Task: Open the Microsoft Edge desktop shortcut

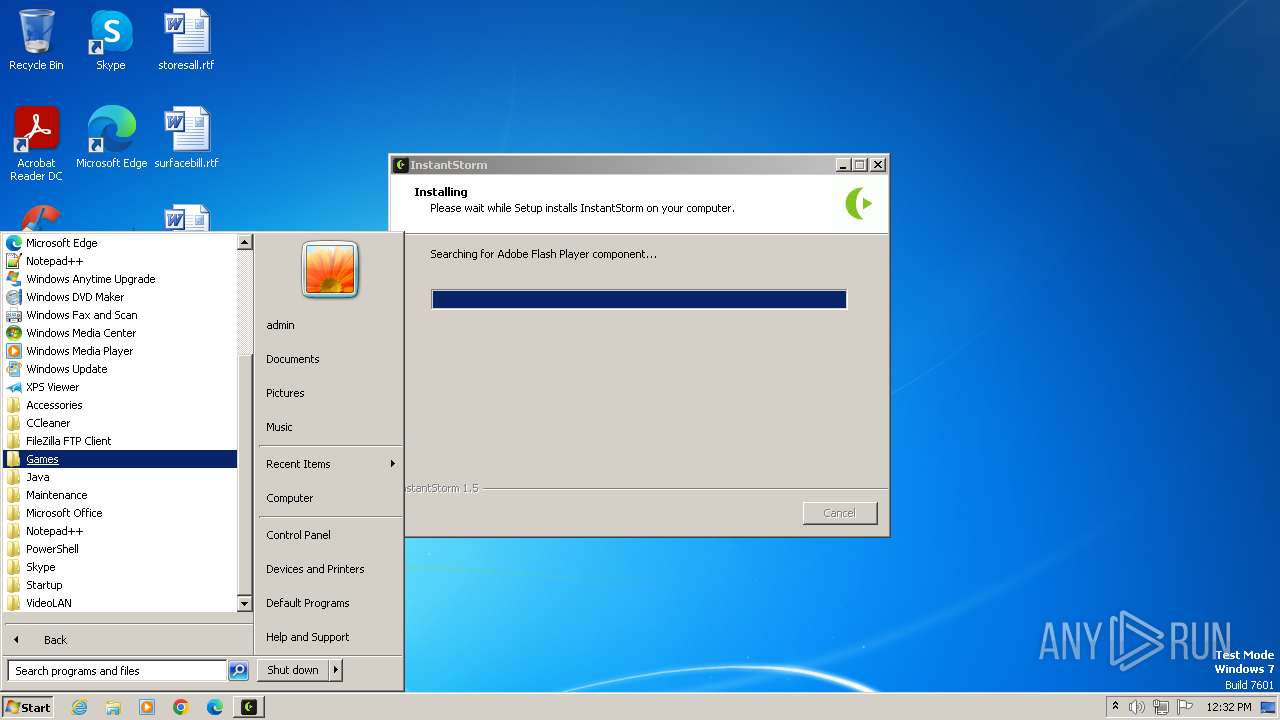Action: pyautogui.click(x=111, y=138)
